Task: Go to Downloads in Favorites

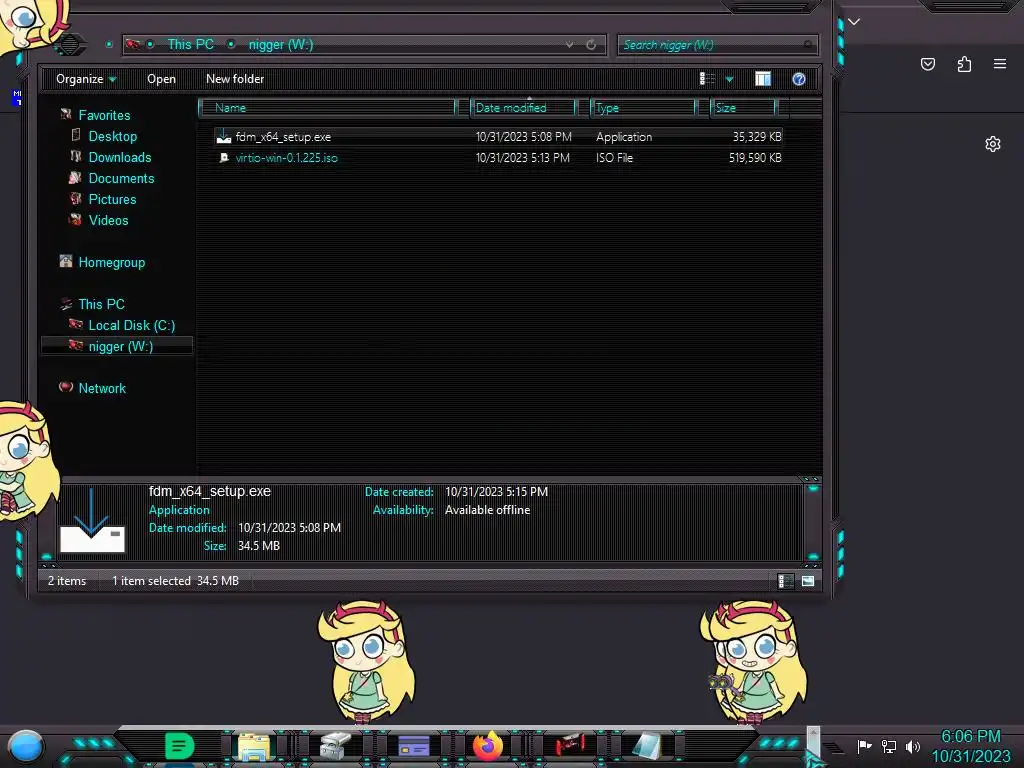Action: click(120, 157)
